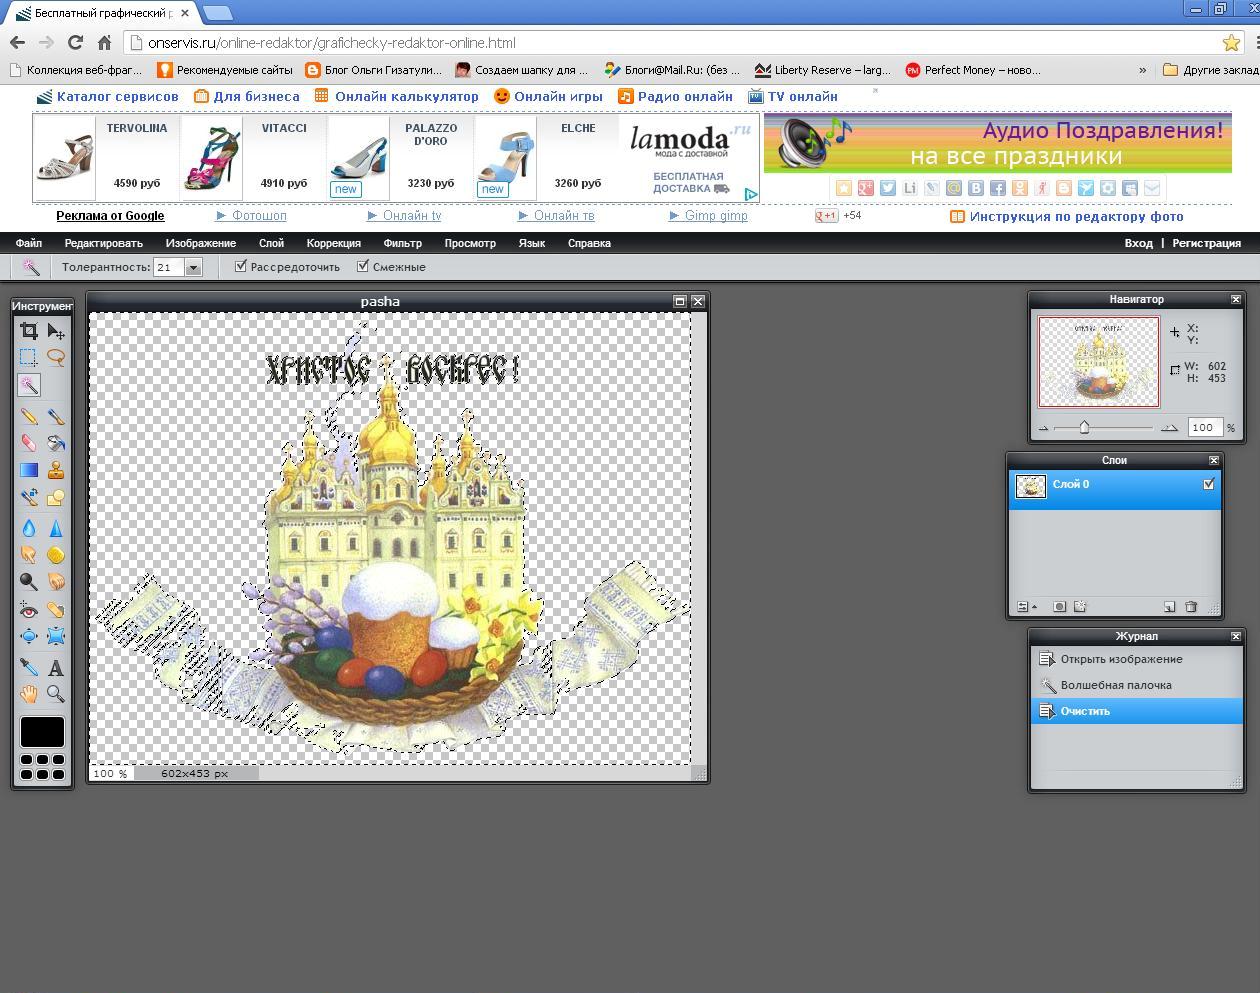Select the Crop tool
The image size is (1260, 993).
[x=29, y=331]
